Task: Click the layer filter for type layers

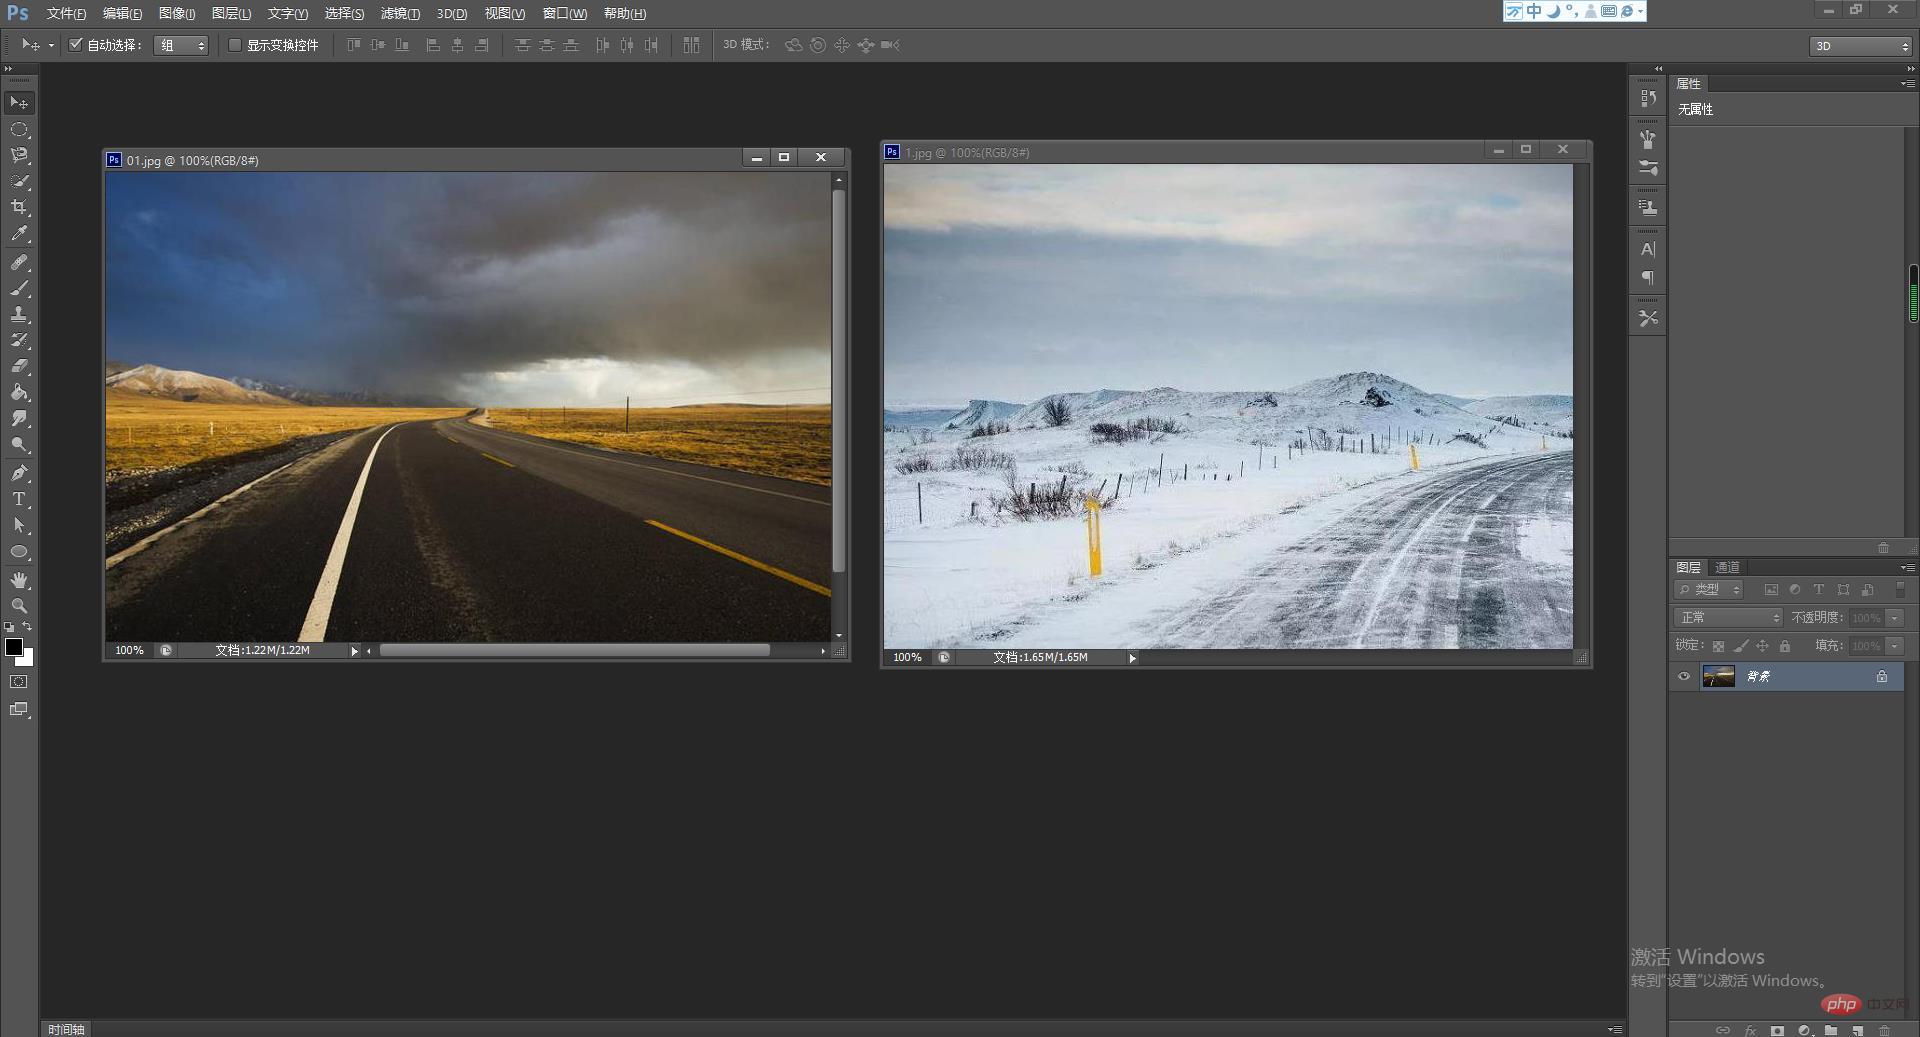Action: [1819, 590]
